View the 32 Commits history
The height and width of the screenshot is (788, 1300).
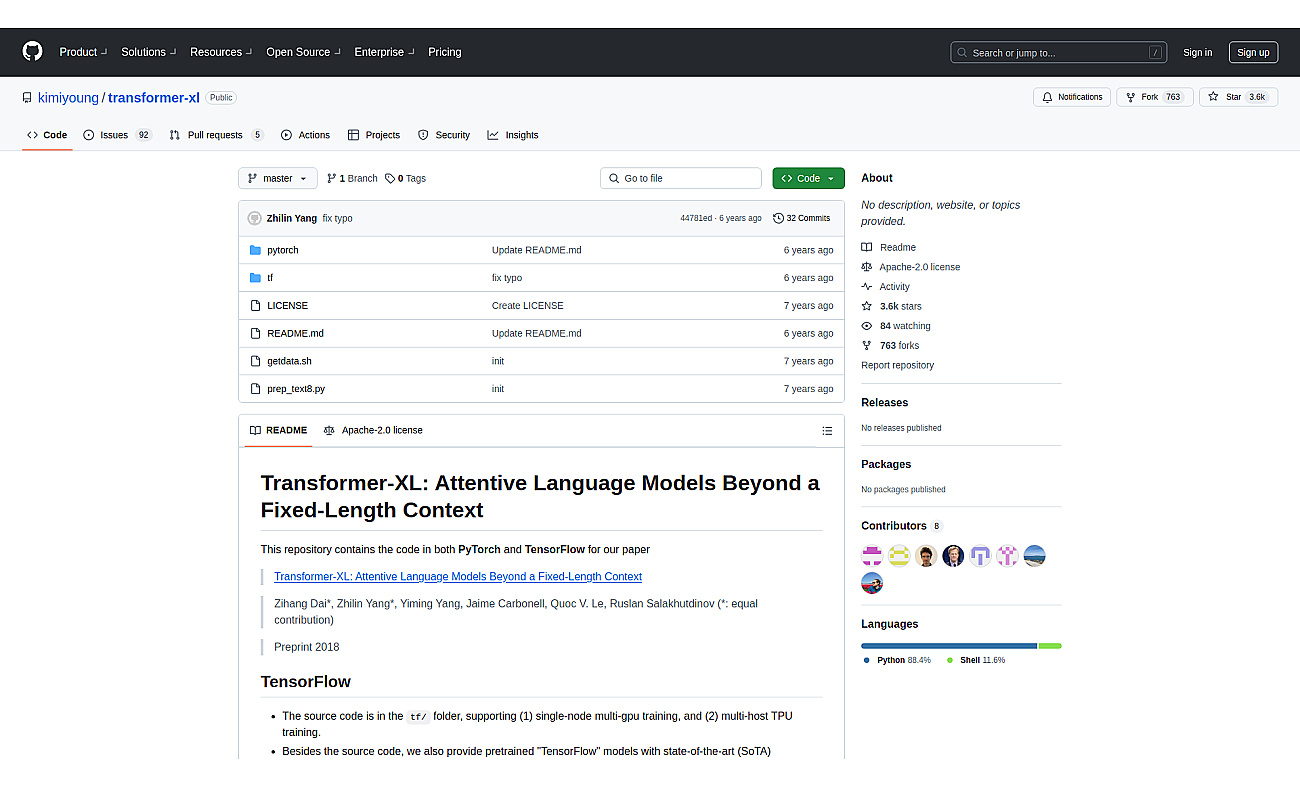[x=802, y=218]
